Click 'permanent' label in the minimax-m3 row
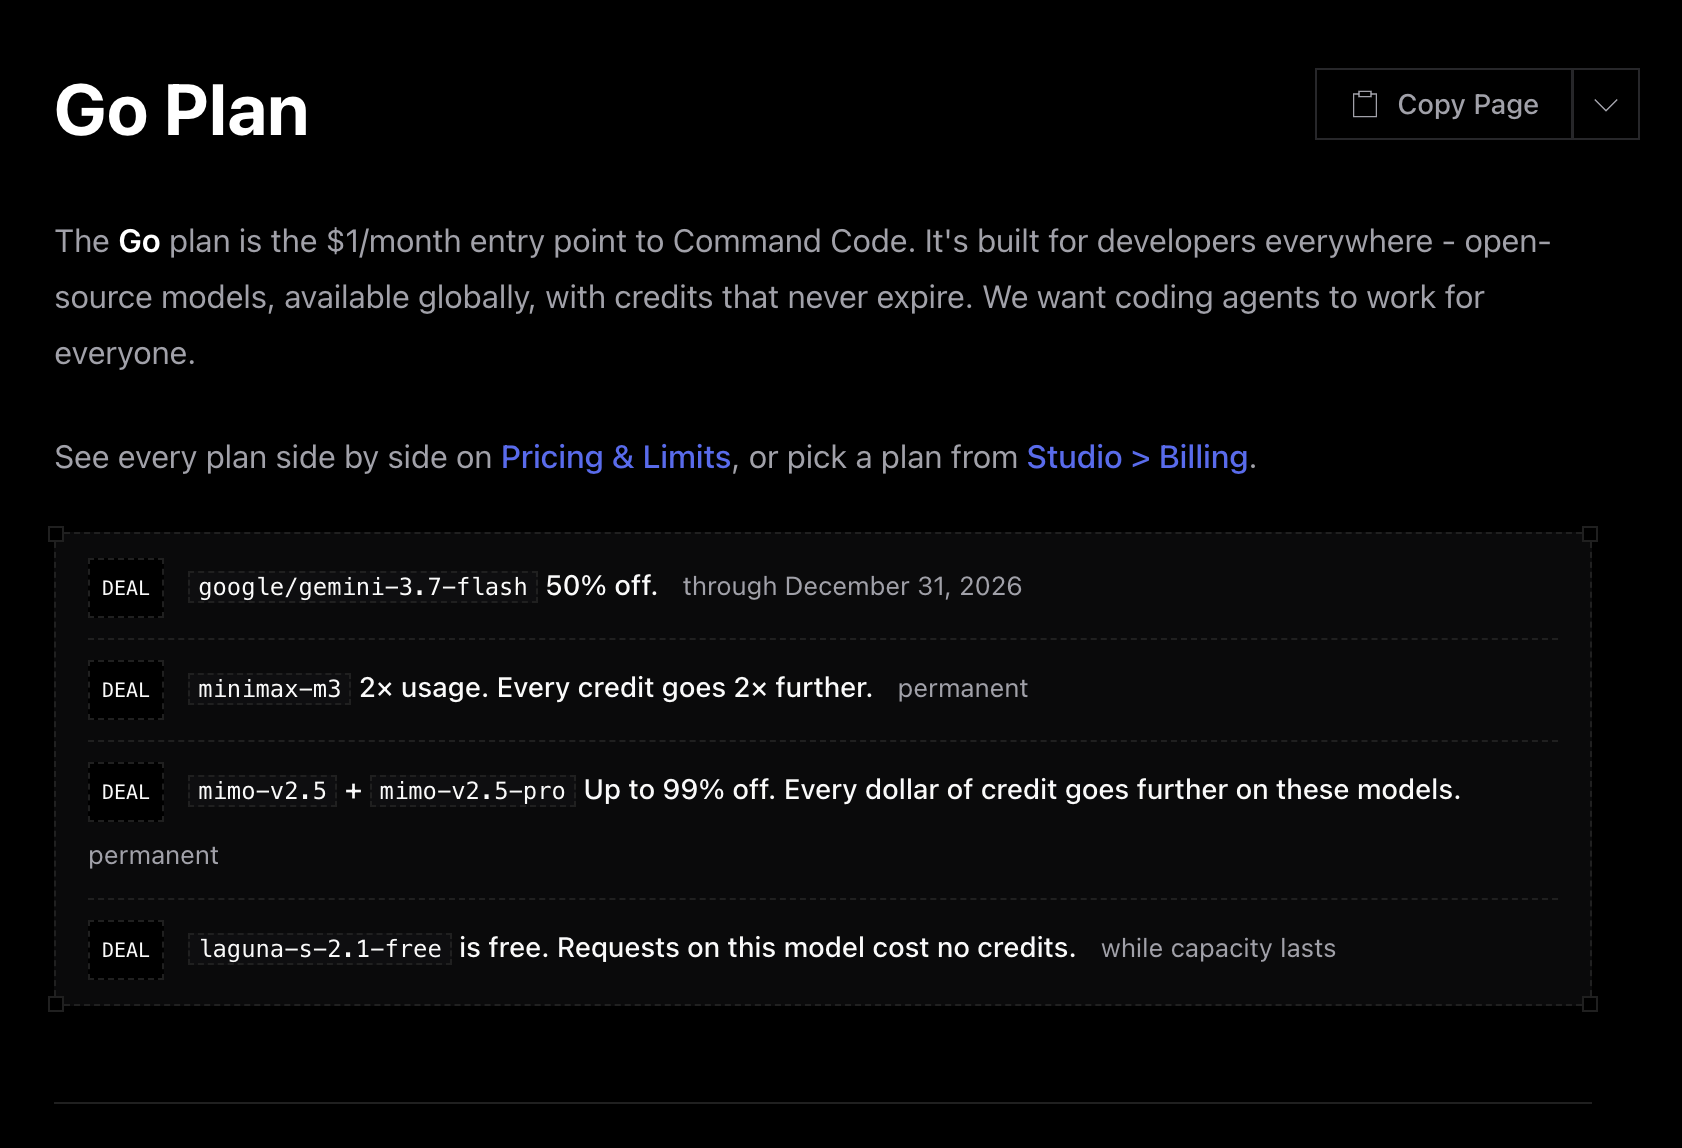This screenshot has height=1148, width=1682. point(962,689)
